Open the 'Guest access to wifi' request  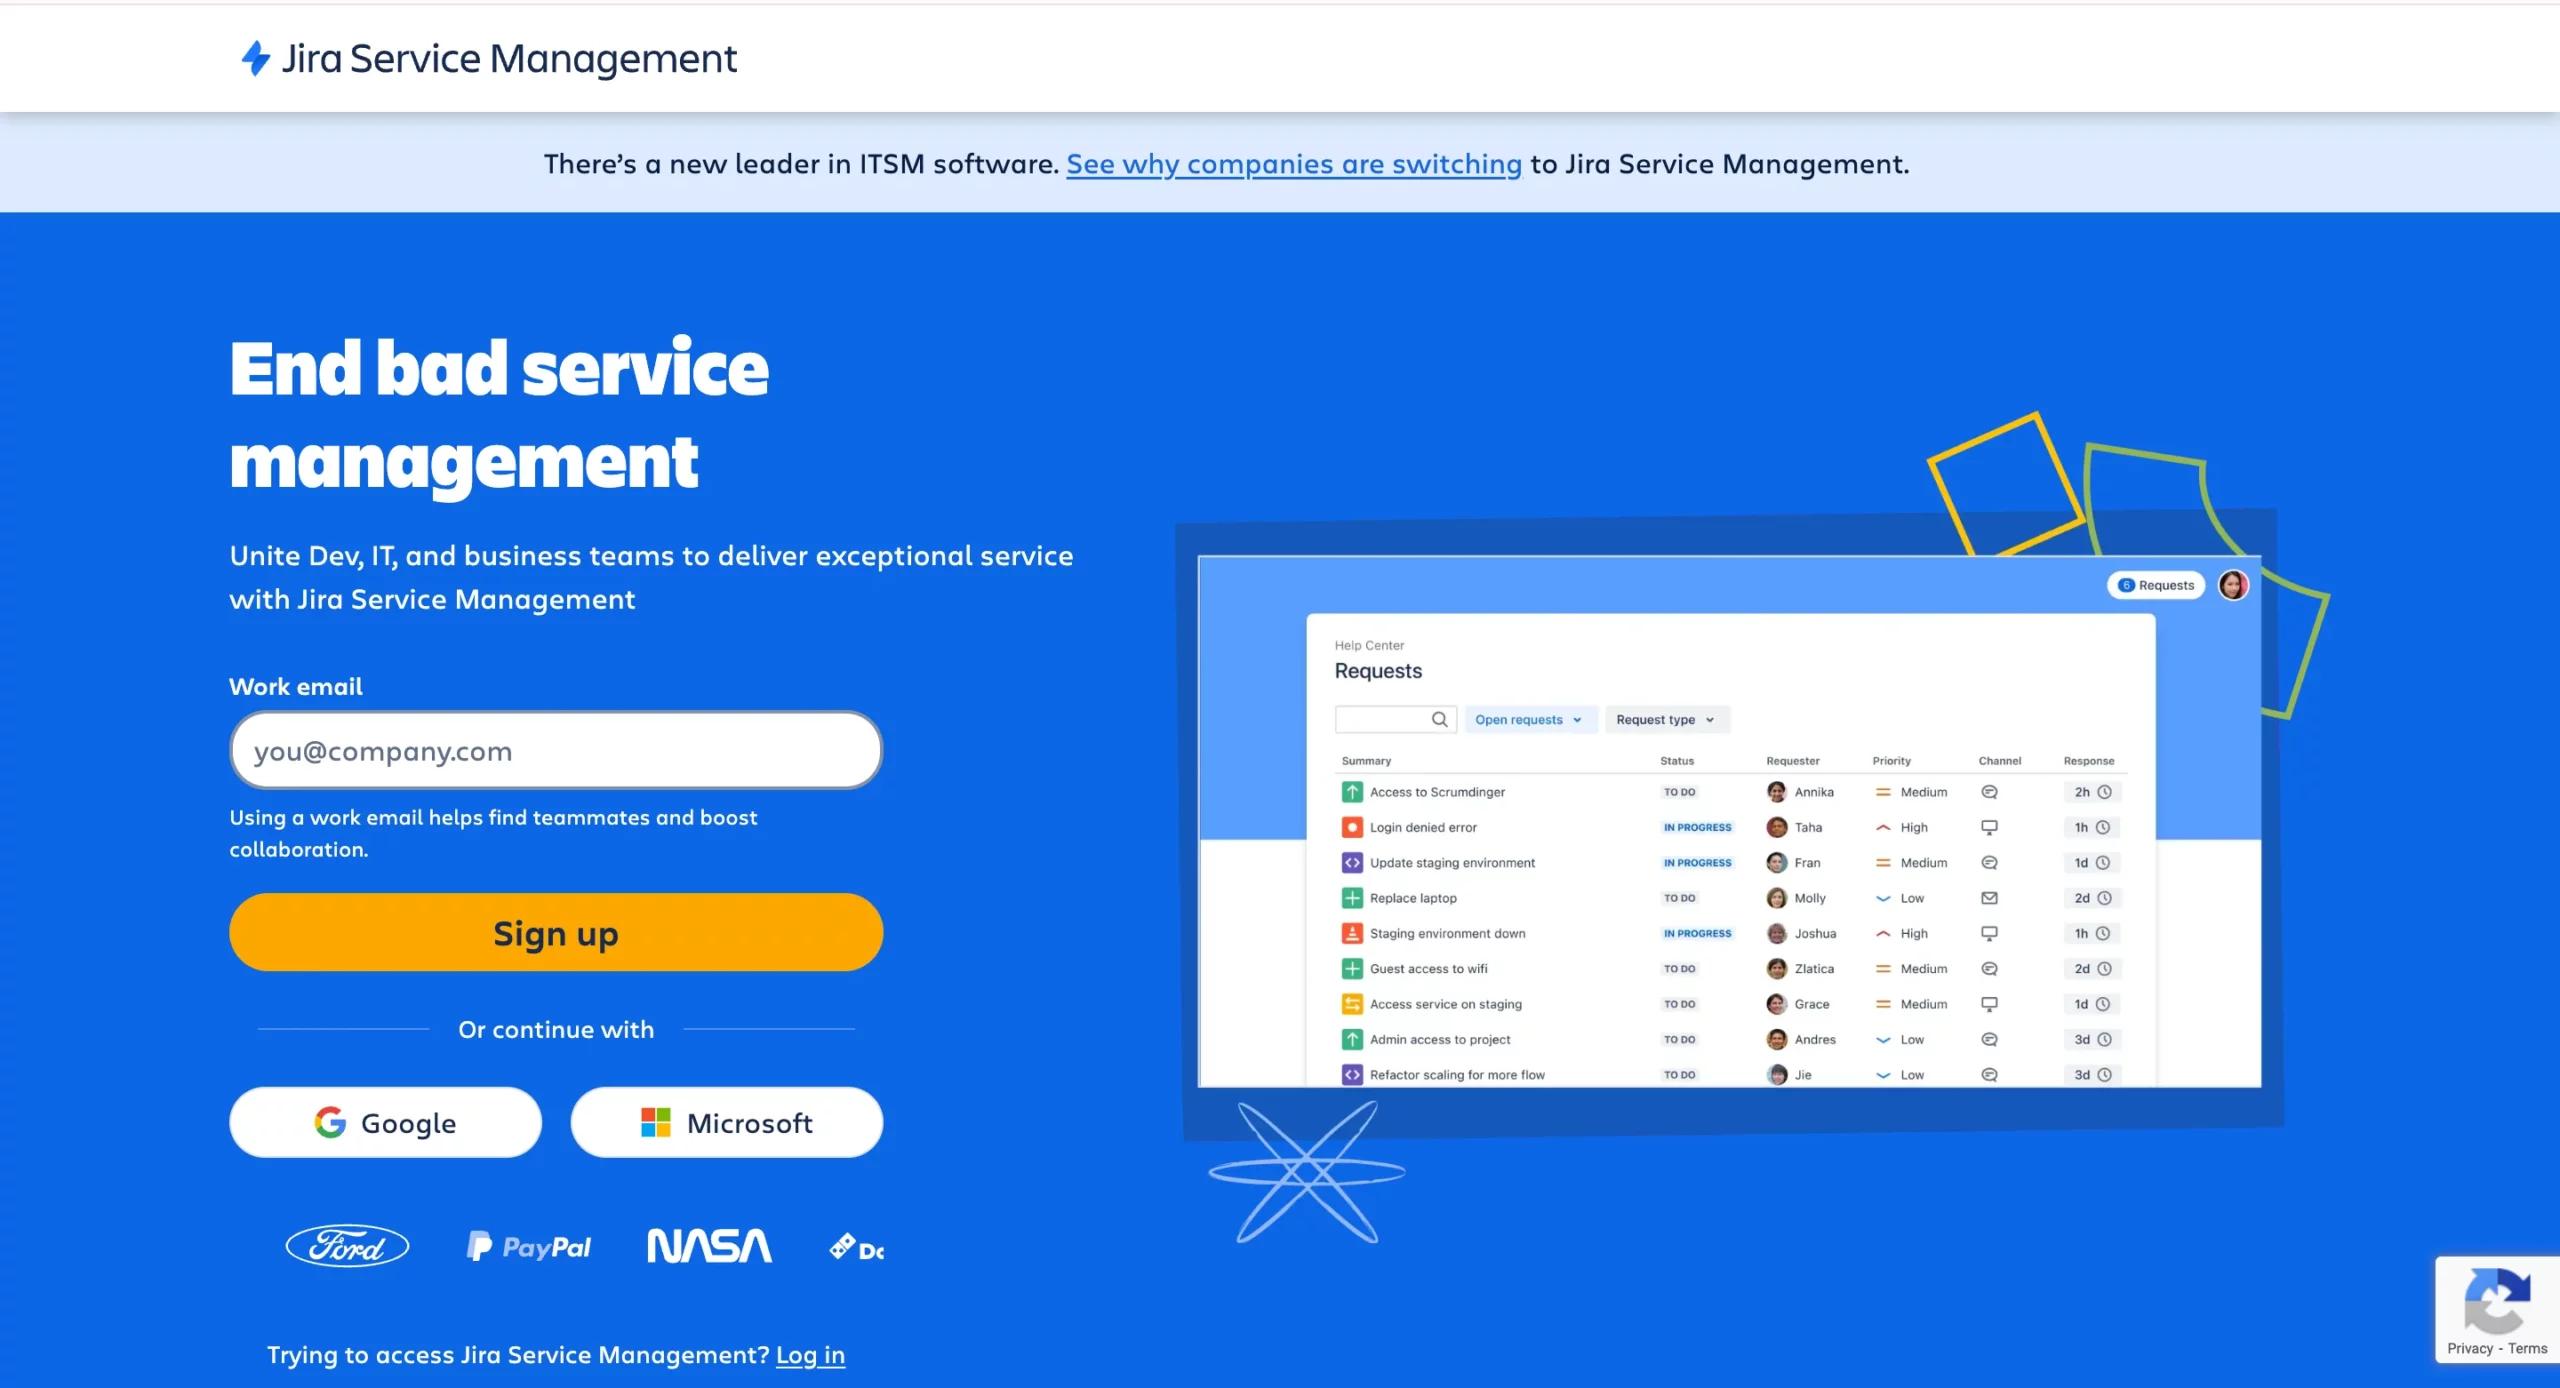click(x=1428, y=968)
